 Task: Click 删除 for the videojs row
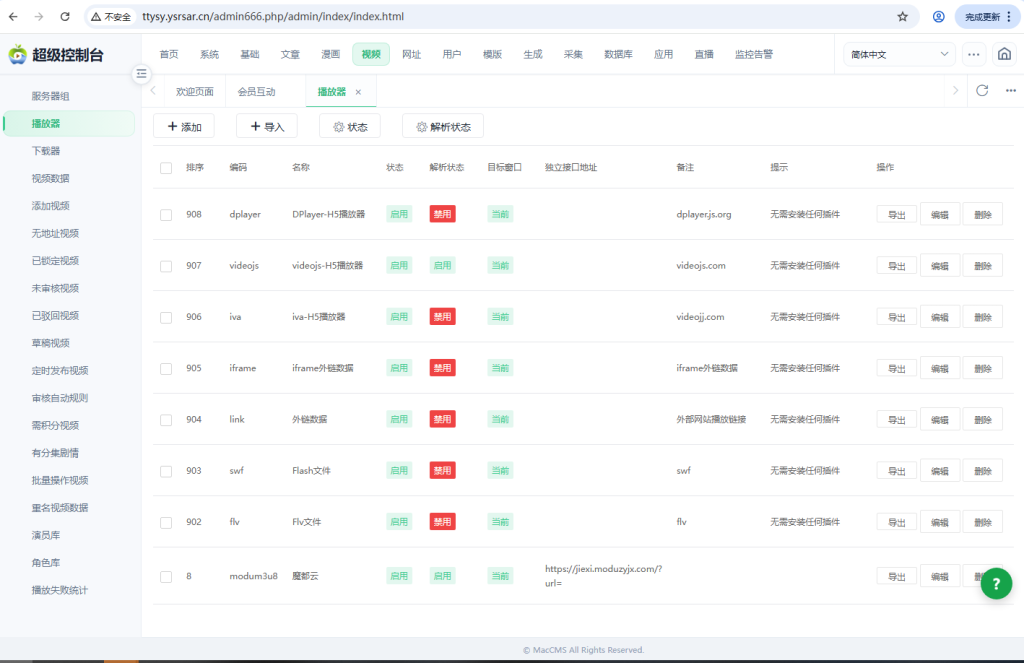click(983, 266)
